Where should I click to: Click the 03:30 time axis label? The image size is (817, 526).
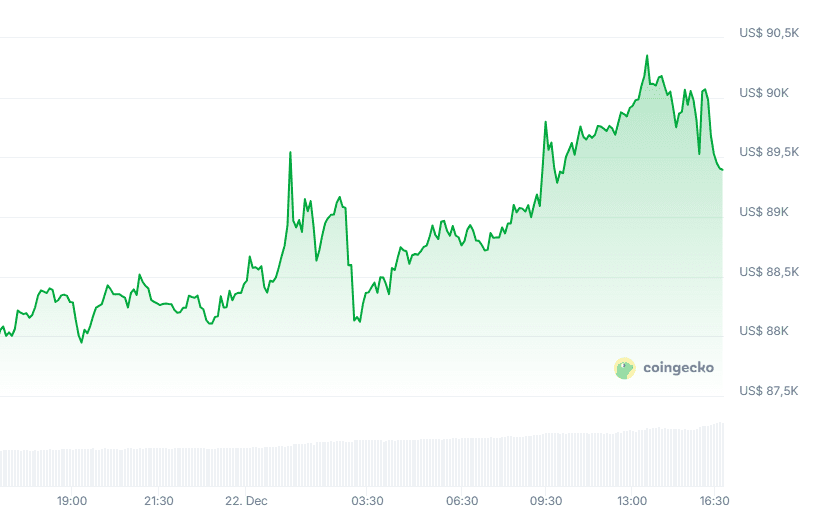[x=367, y=500]
